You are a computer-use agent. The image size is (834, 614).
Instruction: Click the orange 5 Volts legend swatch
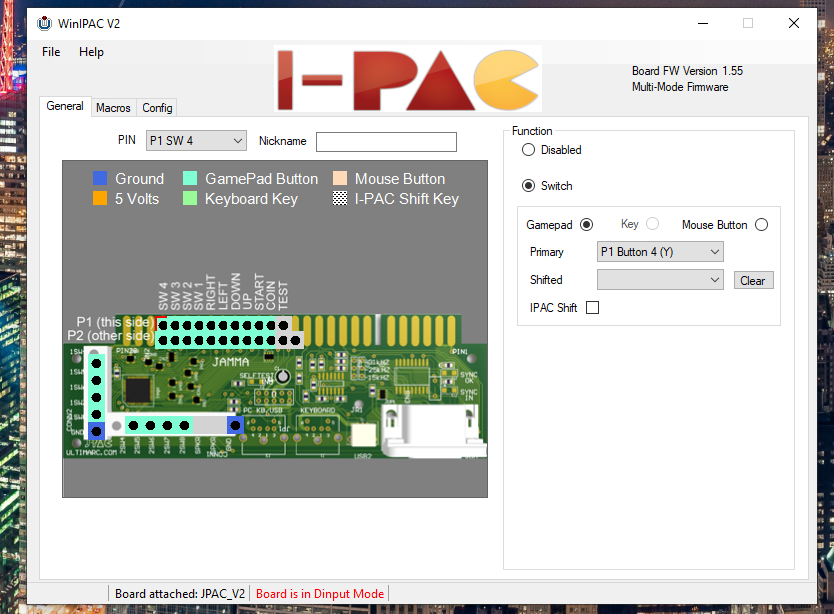click(x=100, y=198)
